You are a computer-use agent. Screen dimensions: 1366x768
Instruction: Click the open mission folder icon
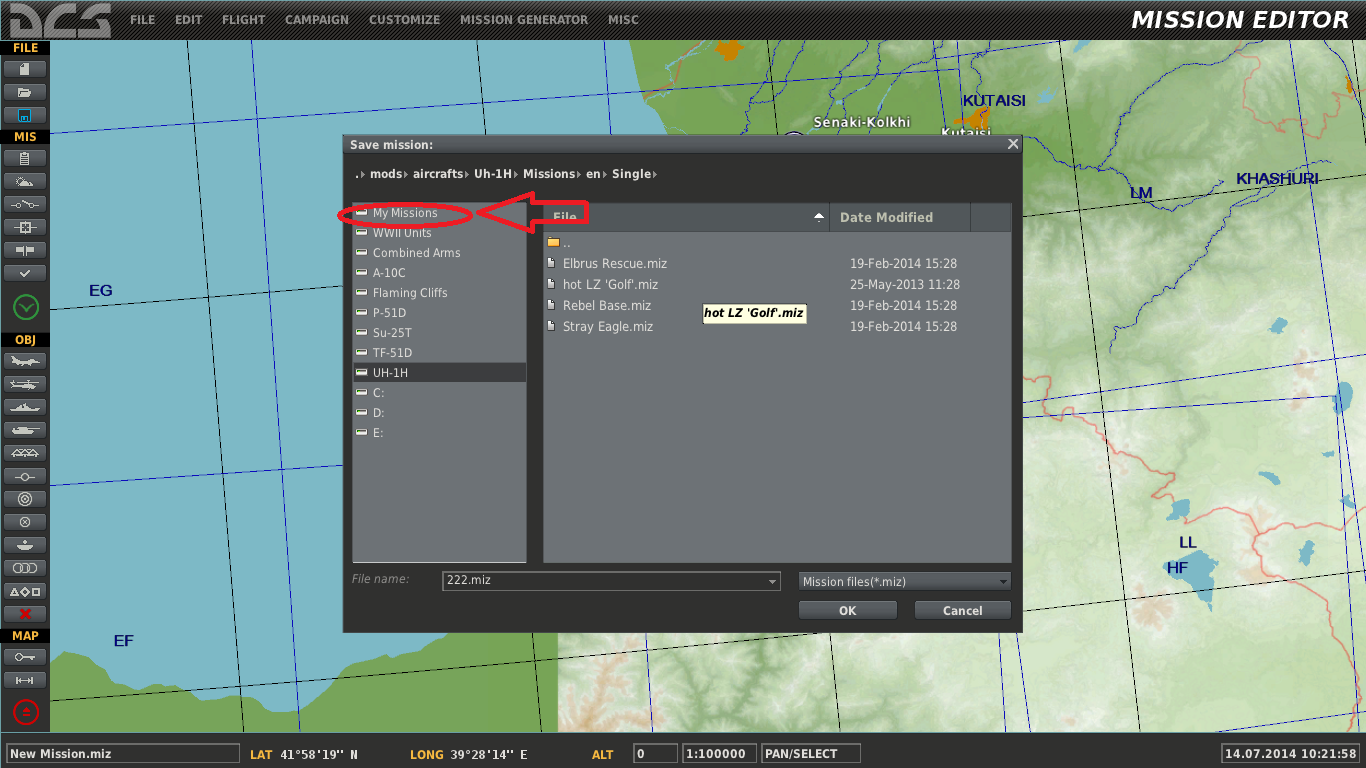tap(25, 92)
